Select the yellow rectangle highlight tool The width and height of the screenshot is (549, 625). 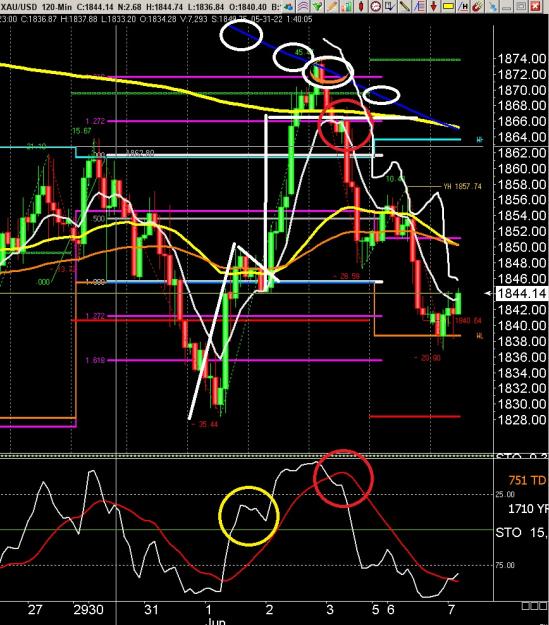449,6
